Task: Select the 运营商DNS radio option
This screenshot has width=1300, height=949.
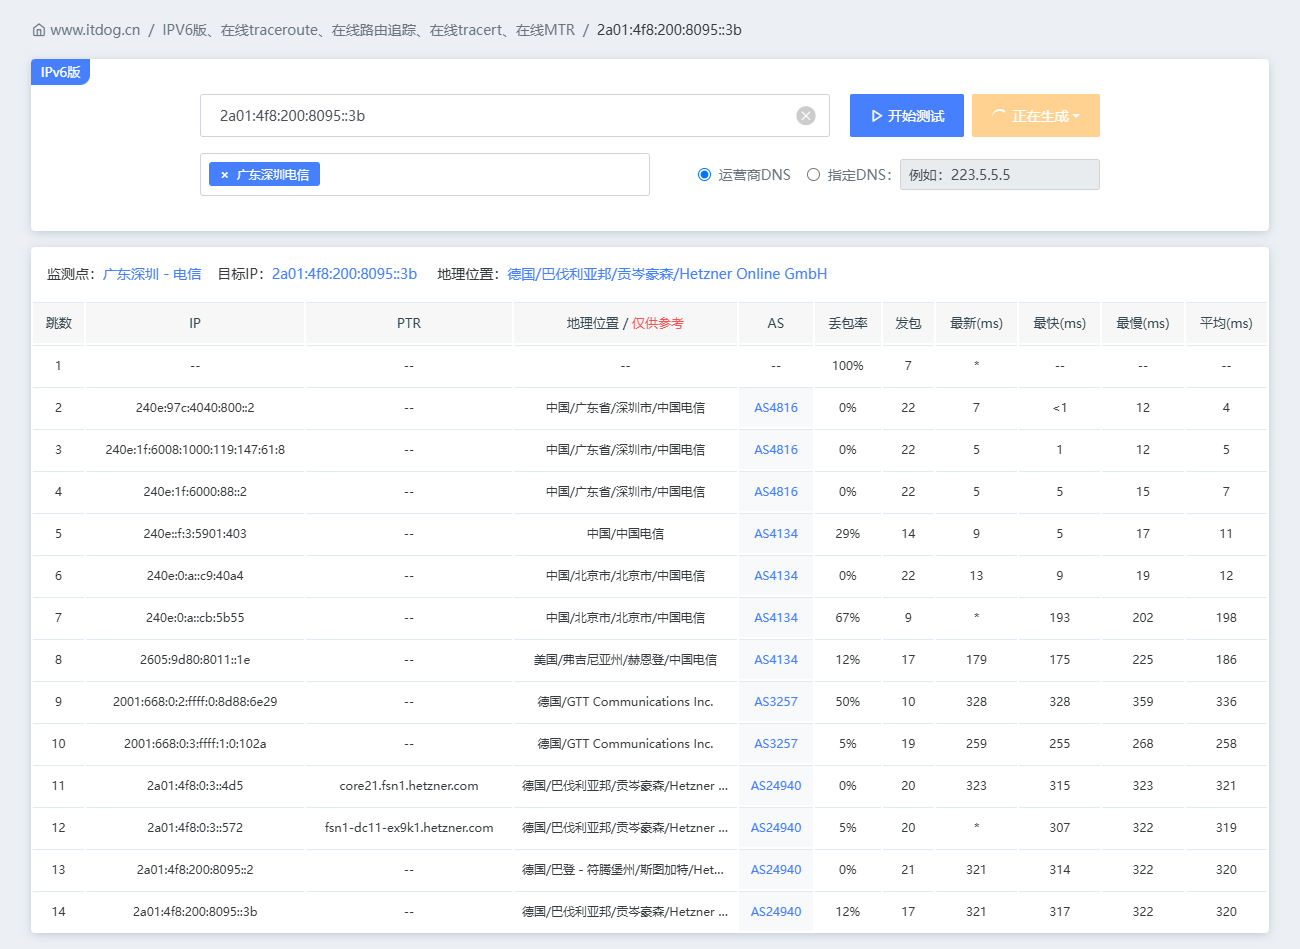Action: pos(704,175)
